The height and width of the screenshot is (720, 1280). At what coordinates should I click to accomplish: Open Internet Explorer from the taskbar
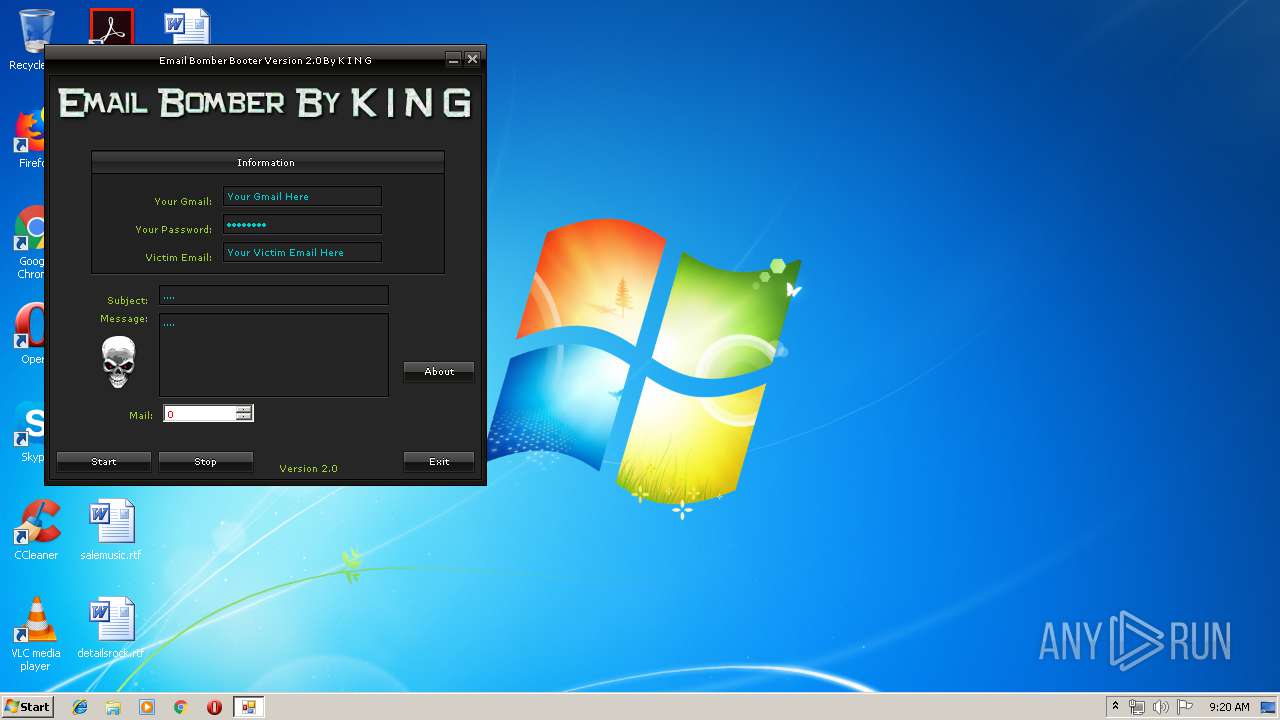tap(80, 707)
